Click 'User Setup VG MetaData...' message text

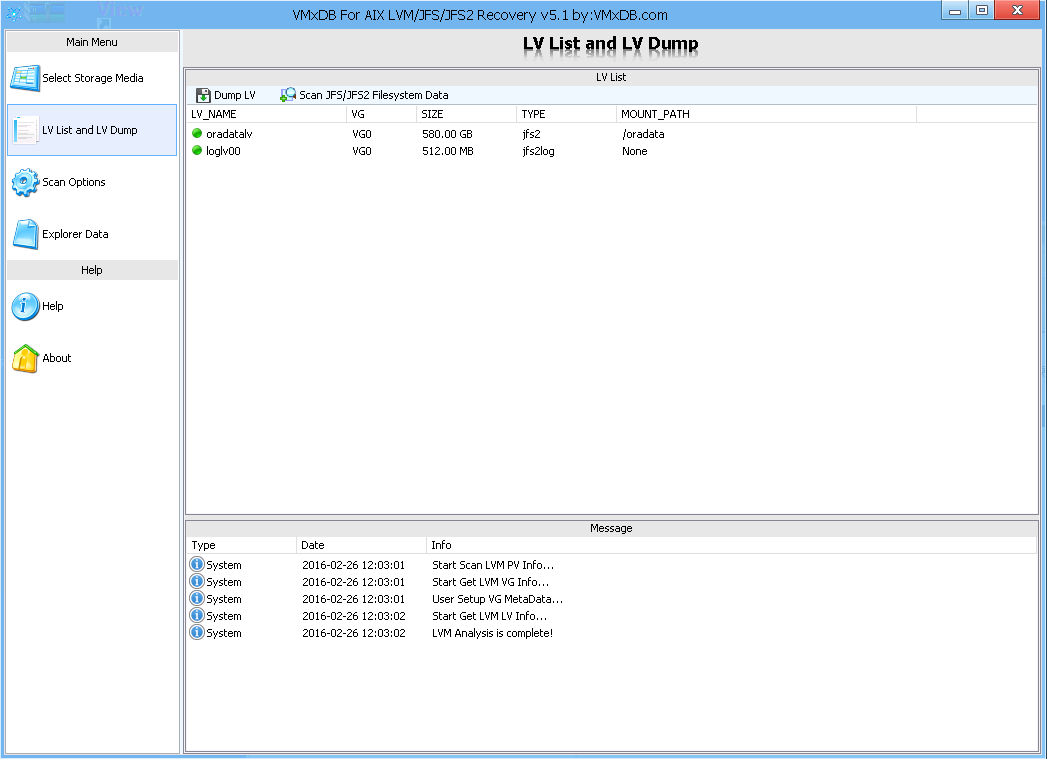coord(497,599)
